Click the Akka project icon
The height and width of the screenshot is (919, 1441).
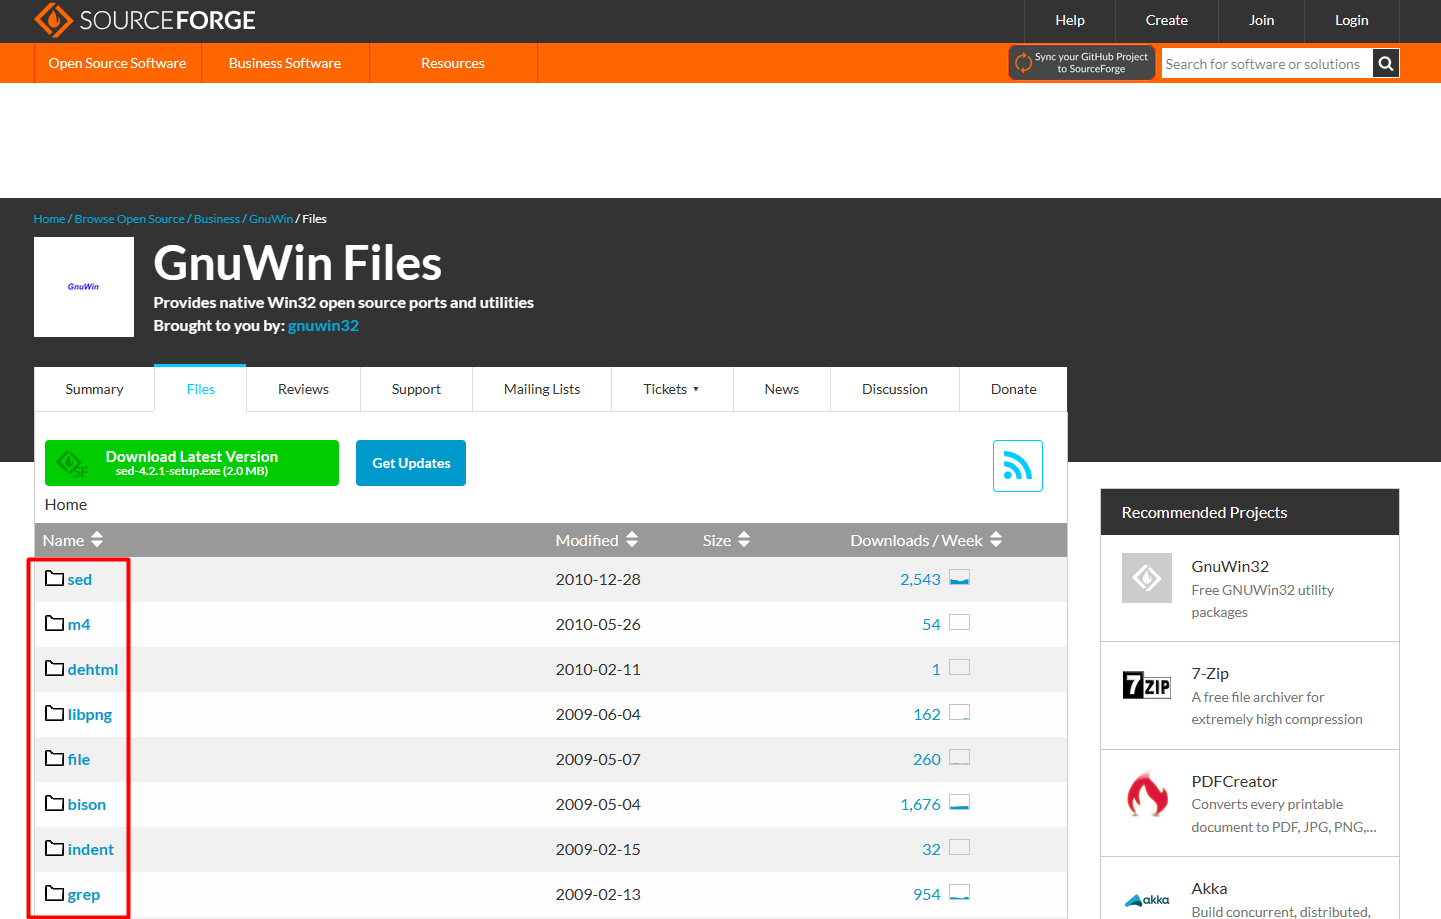click(1146, 900)
